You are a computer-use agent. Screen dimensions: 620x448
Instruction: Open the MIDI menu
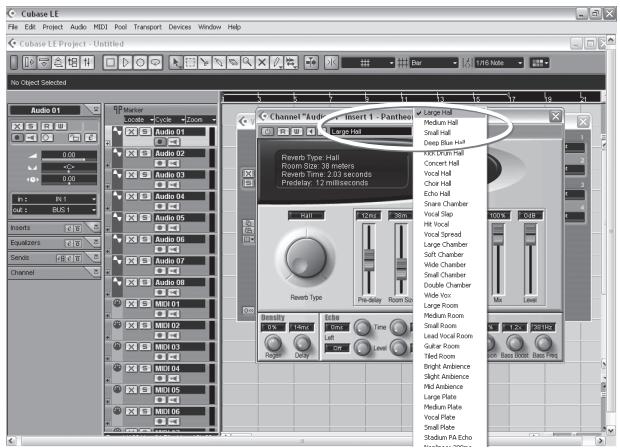(100, 27)
